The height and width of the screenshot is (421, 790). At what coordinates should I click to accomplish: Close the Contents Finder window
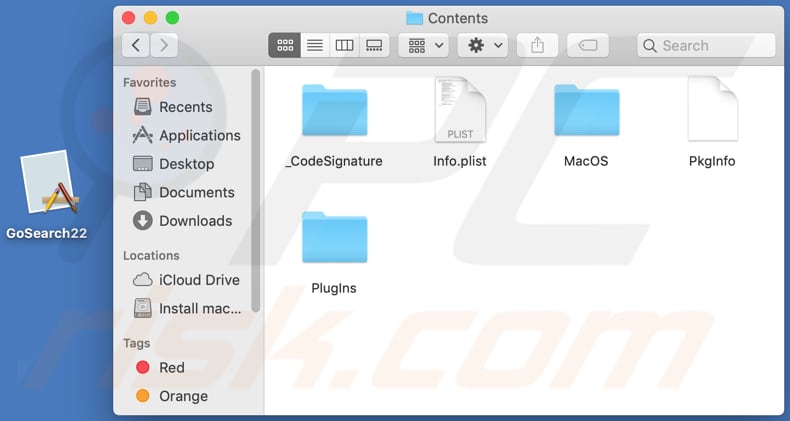128,18
